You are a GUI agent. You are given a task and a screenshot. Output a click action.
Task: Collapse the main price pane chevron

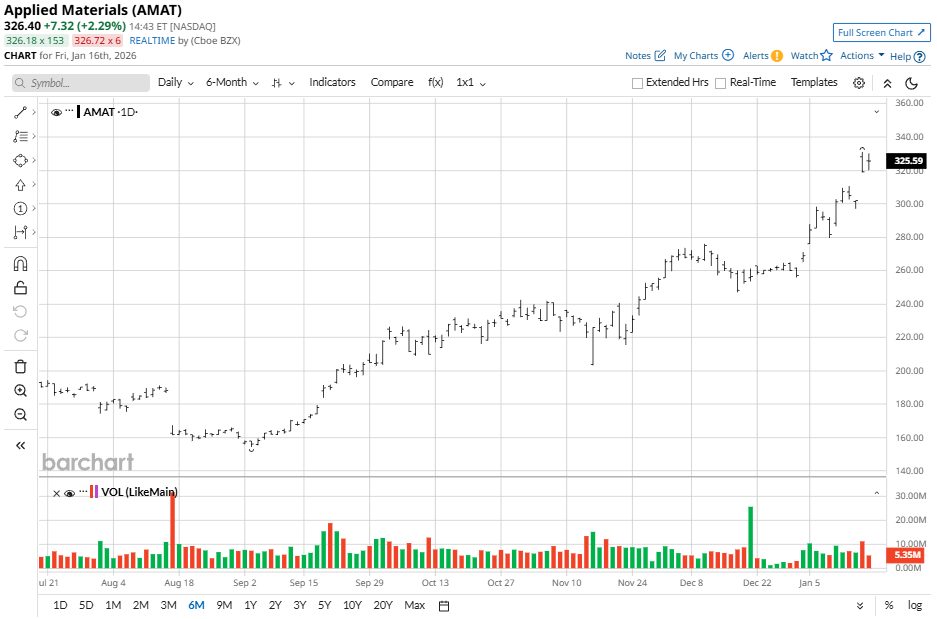[x=877, y=112]
